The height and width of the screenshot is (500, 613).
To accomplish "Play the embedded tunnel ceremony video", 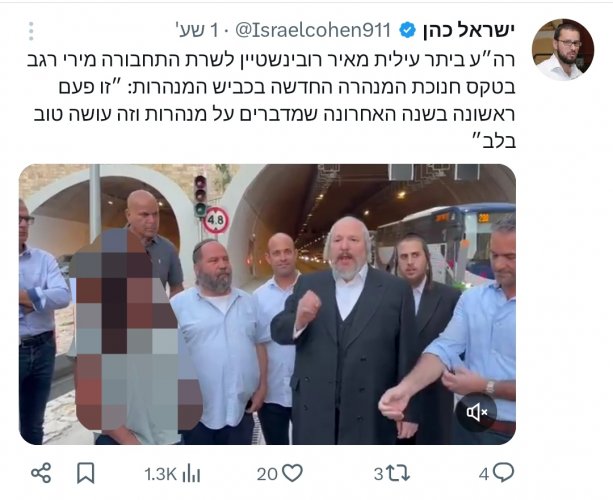I will (267, 304).
